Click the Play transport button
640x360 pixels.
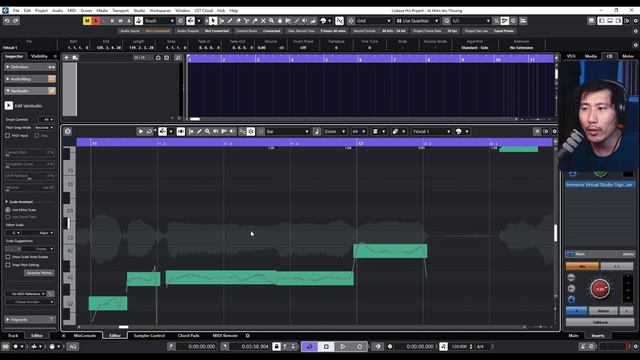click(x=343, y=347)
